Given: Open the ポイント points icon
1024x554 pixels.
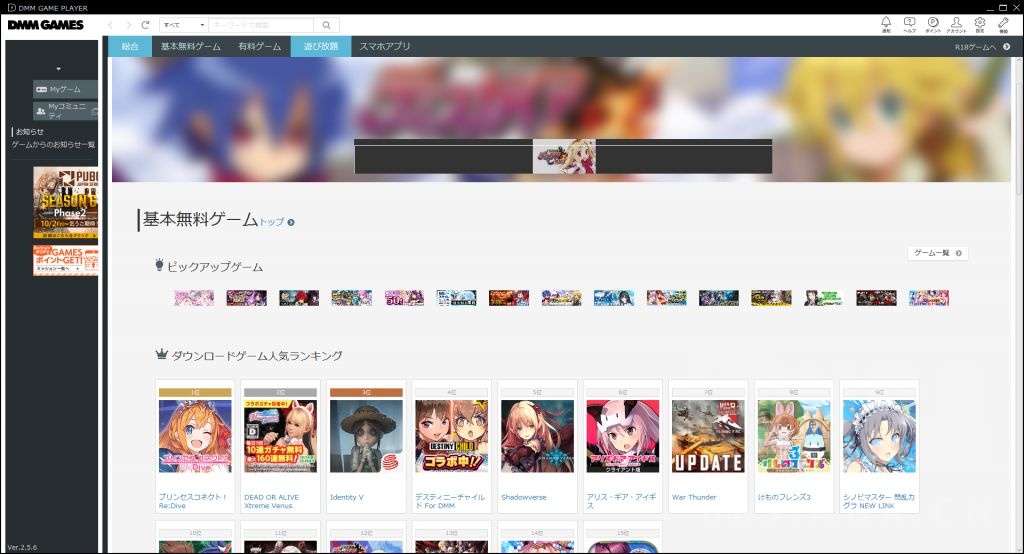Looking at the screenshot, I should 933,25.
